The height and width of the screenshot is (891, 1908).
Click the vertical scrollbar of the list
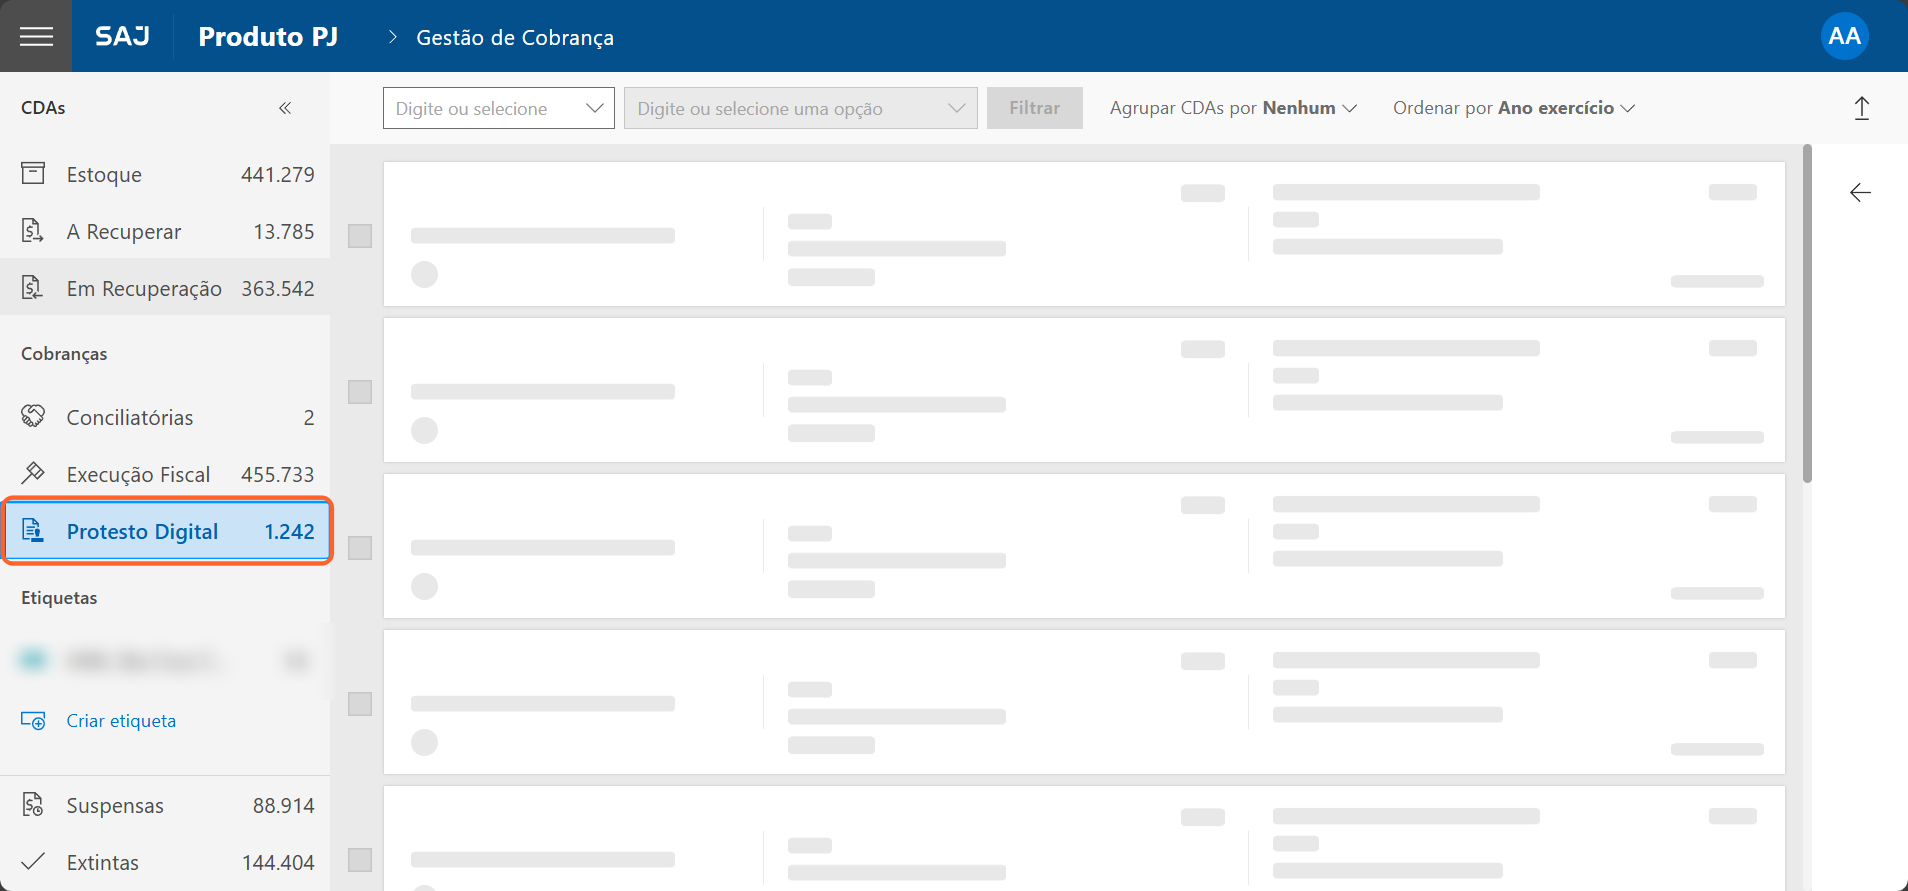[1807, 314]
